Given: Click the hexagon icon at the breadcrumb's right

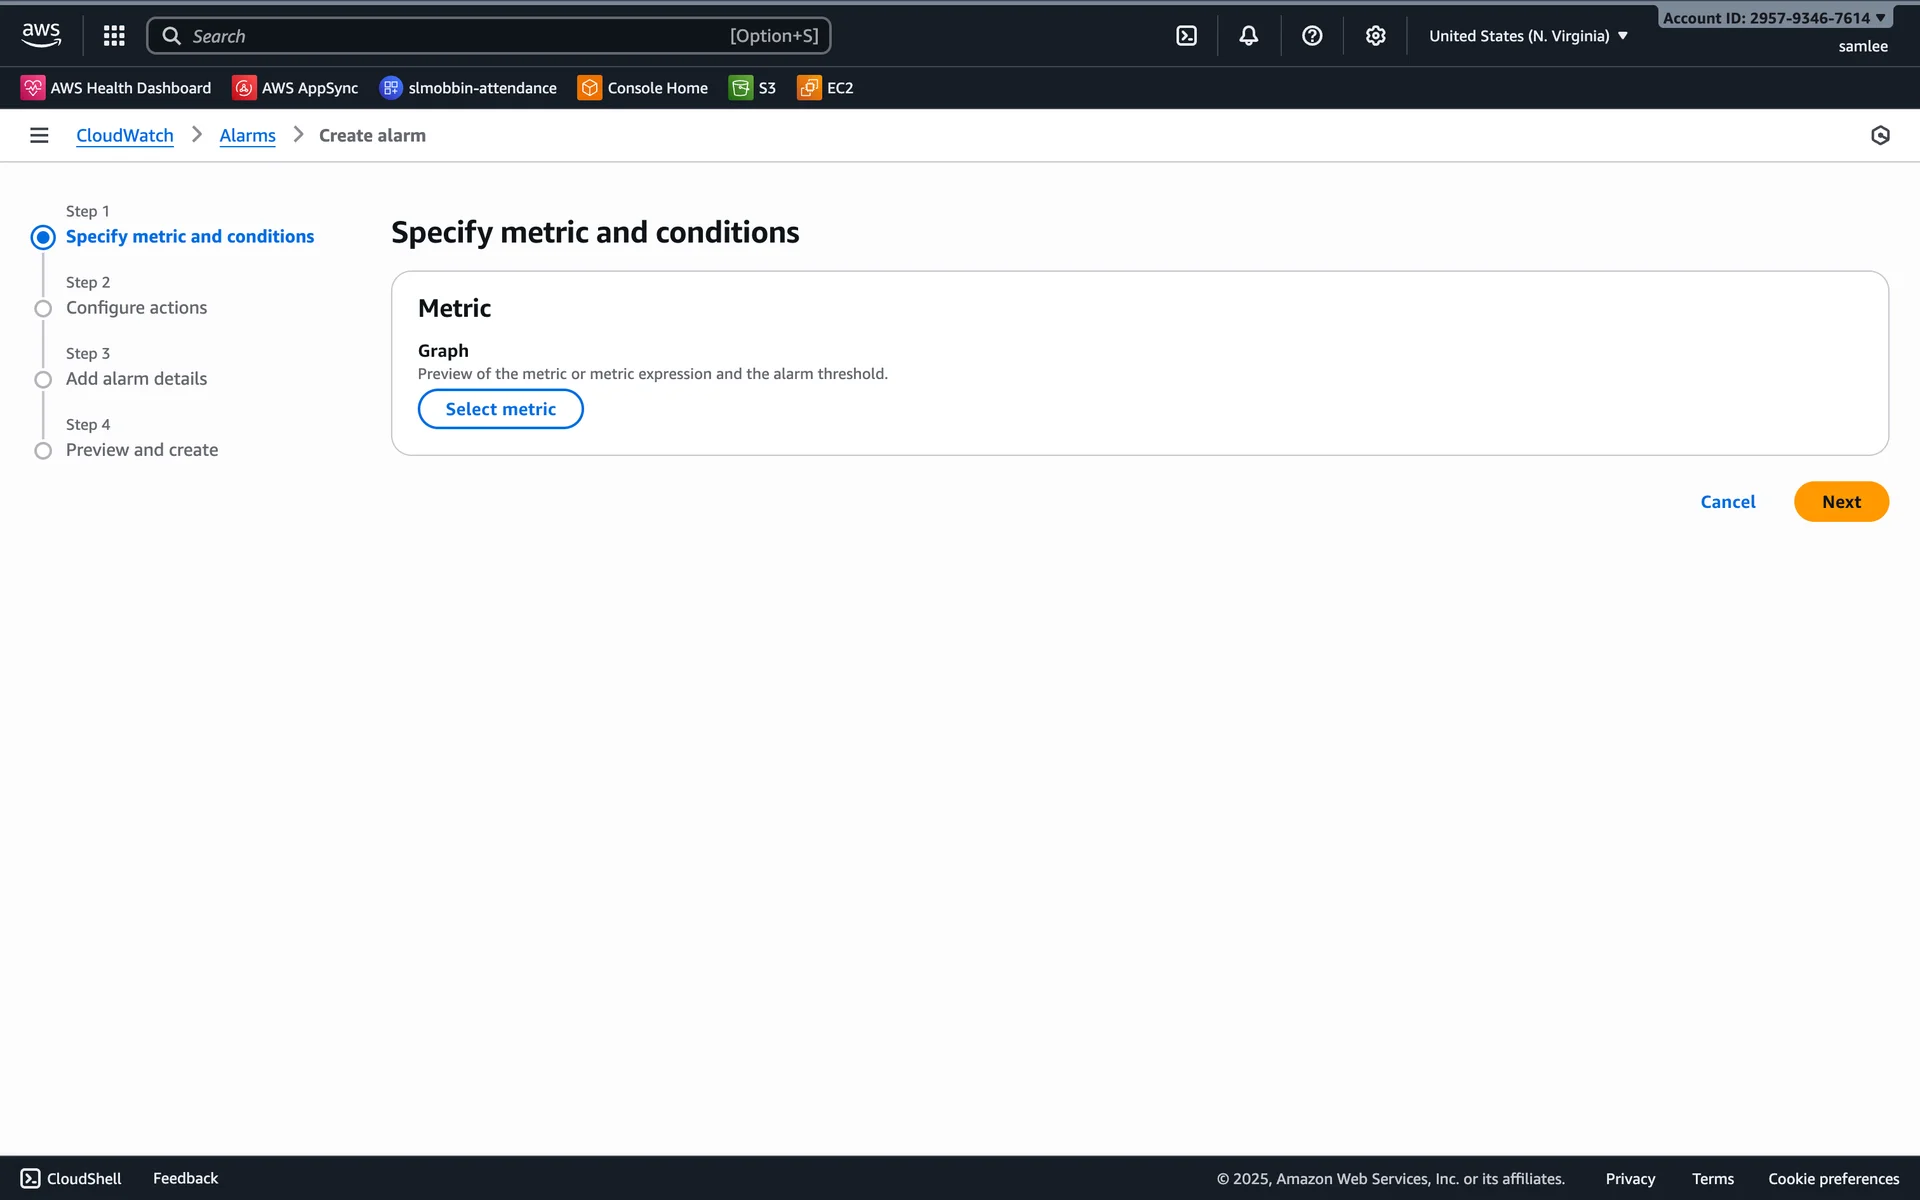Looking at the screenshot, I should 1880,135.
